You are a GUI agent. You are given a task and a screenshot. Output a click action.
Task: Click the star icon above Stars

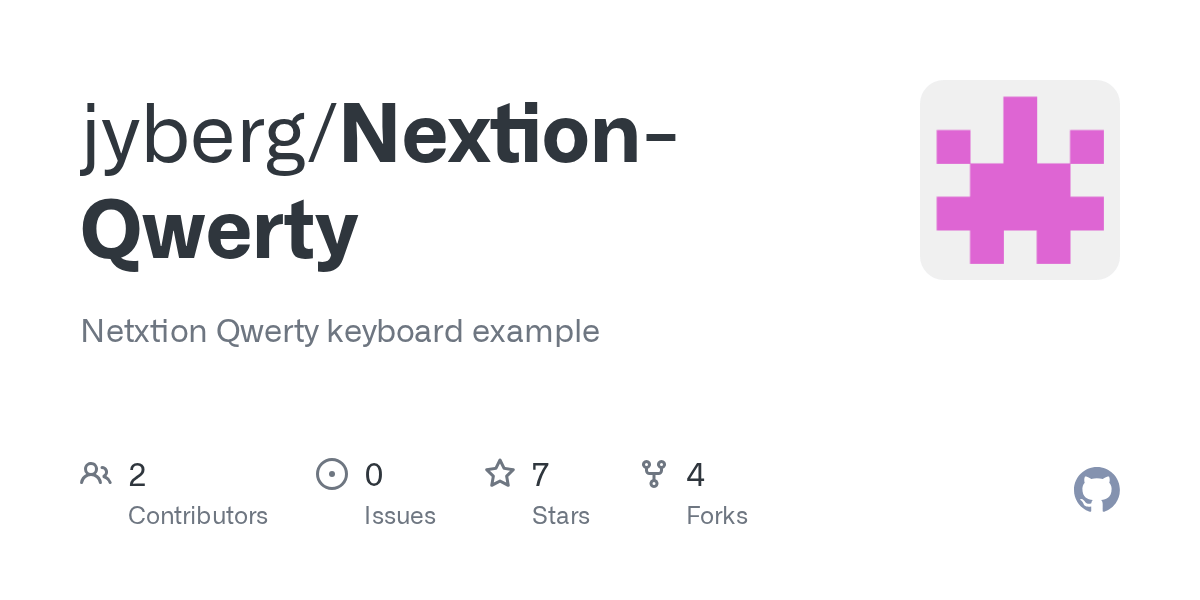(500, 473)
